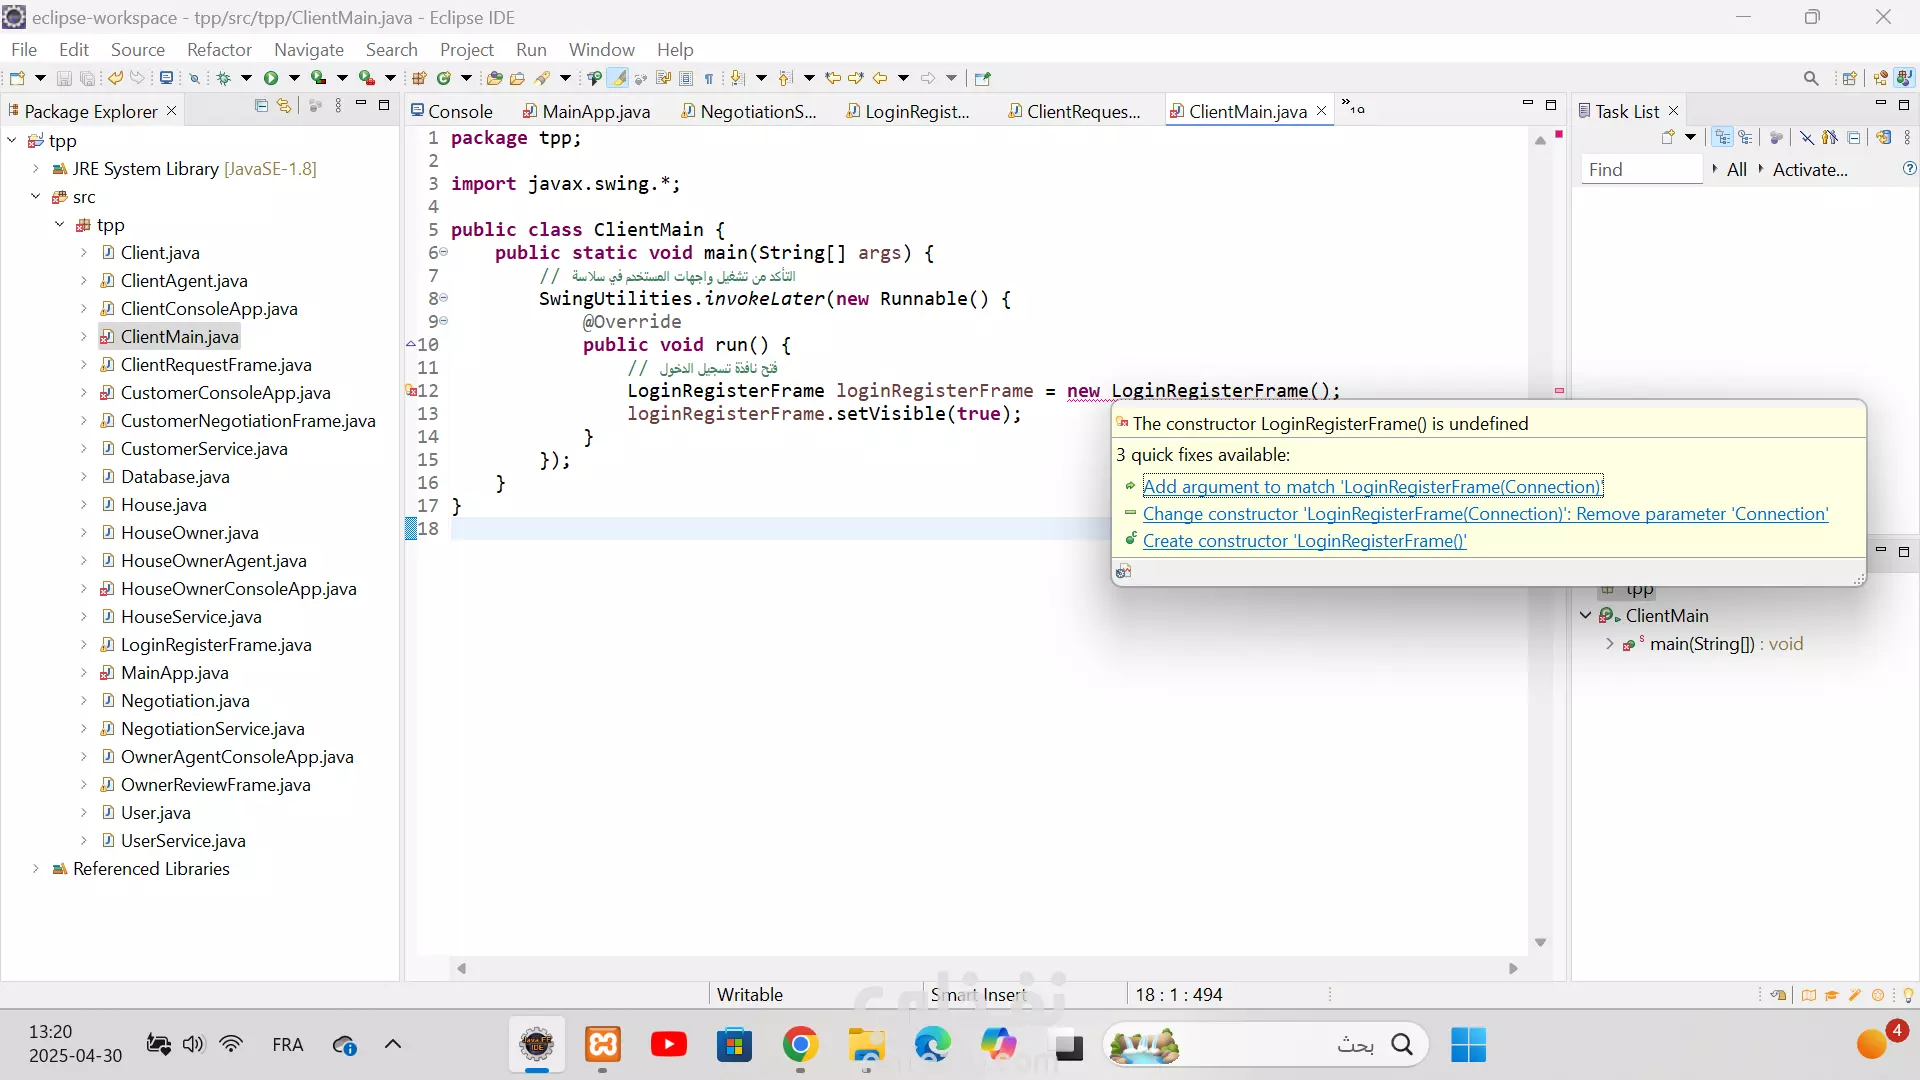Toggle Scheduled view in Task List
1920x1080 pixels.
pyautogui.click(x=1746, y=138)
